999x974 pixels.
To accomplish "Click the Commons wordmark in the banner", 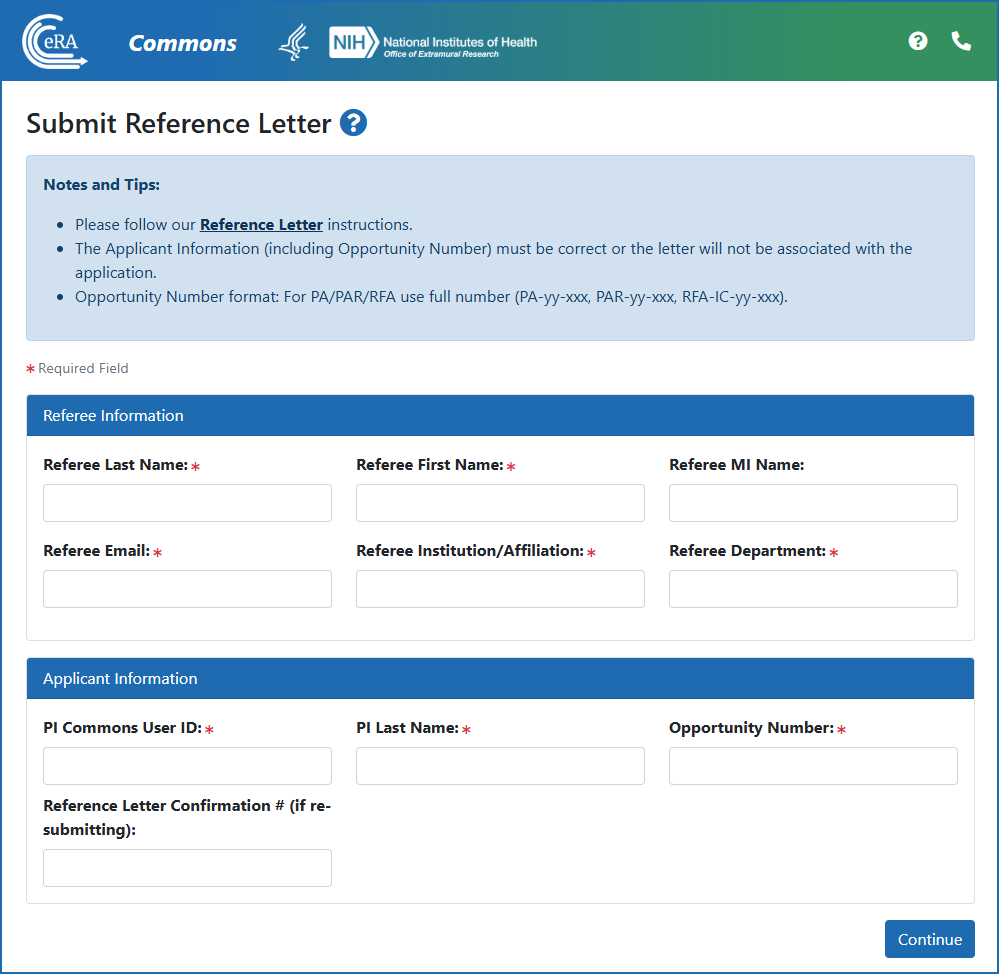I will coord(182,43).
